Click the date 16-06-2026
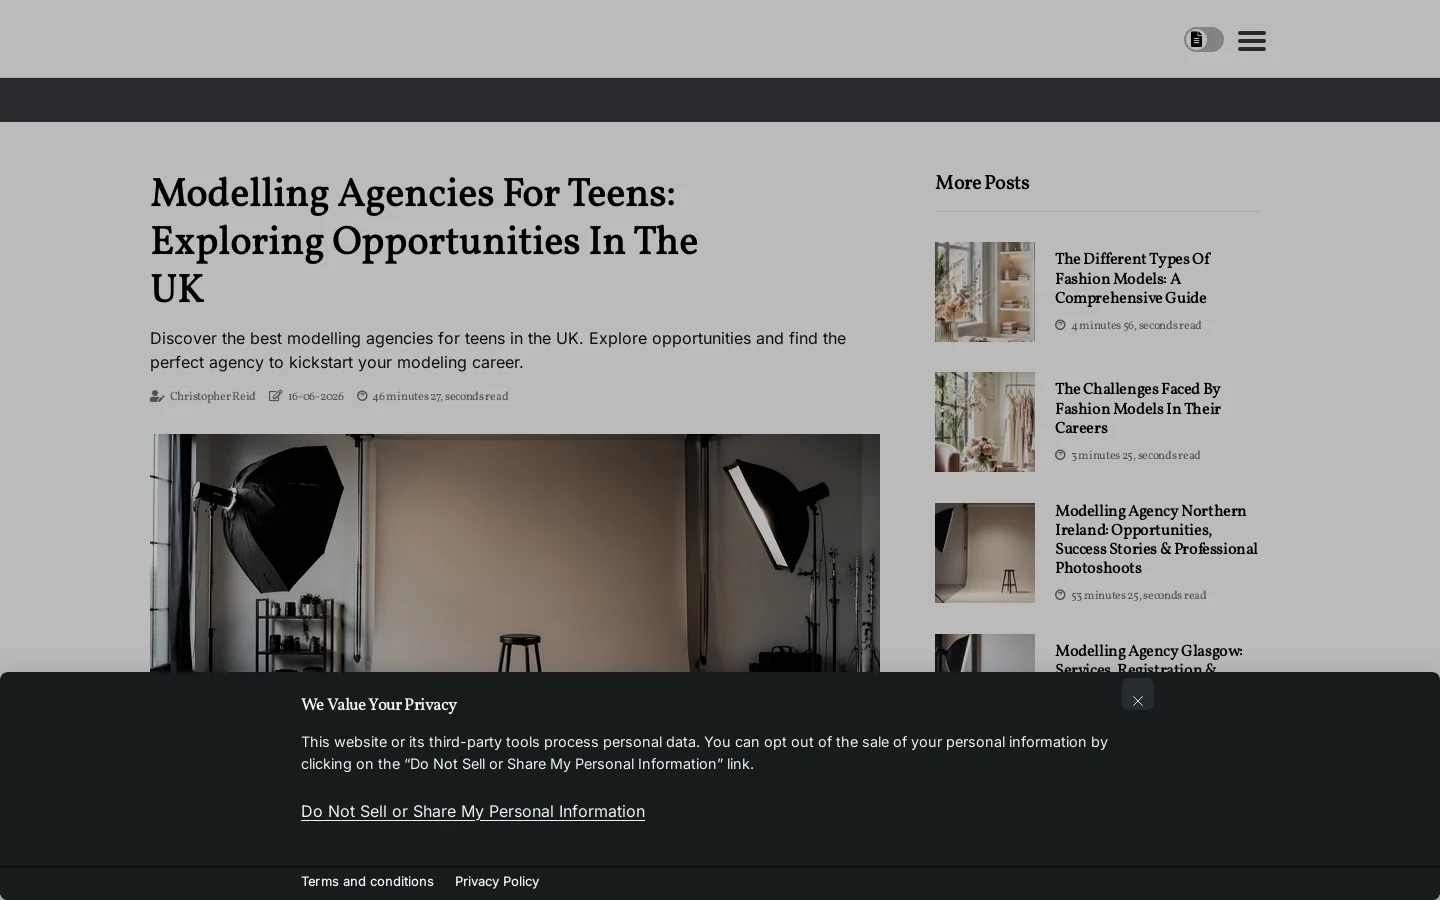The width and height of the screenshot is (1440, 900). [316, 397]
